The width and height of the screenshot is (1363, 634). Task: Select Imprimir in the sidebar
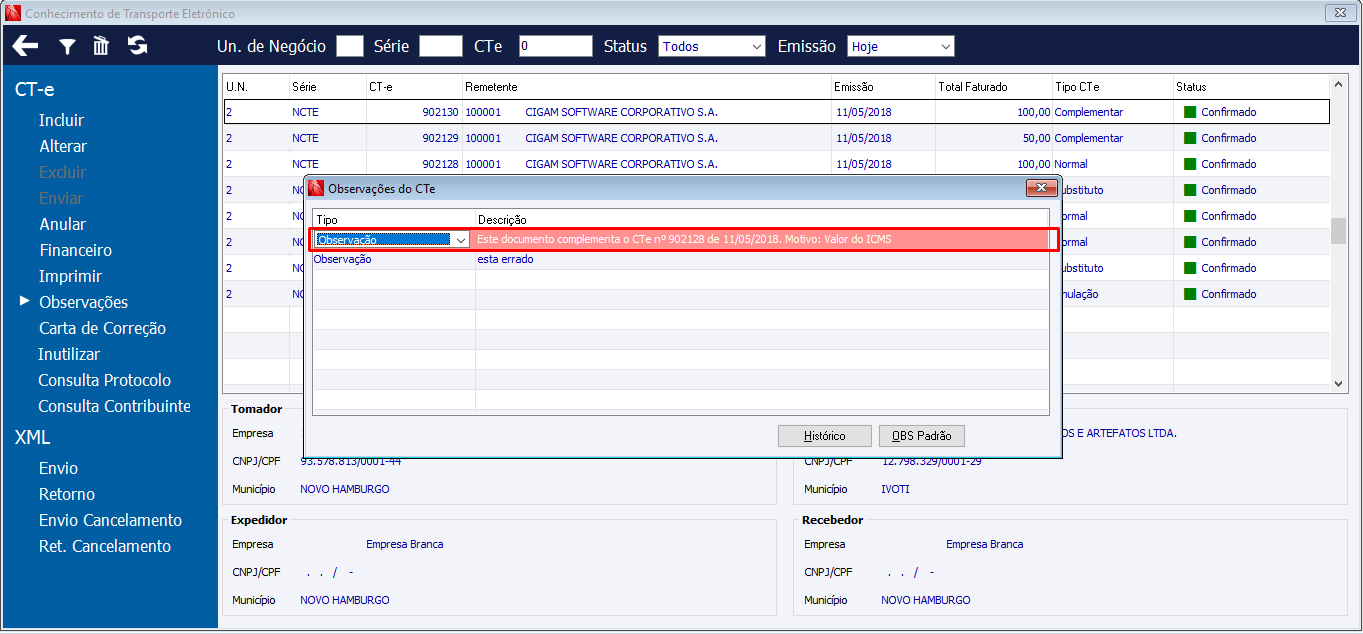70,276
